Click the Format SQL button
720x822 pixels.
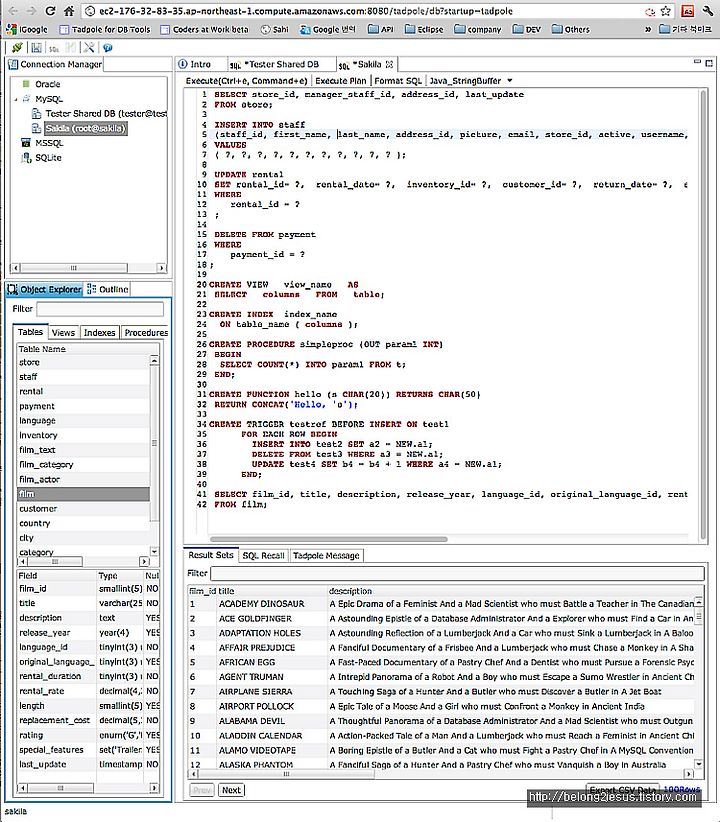point(397,81)
